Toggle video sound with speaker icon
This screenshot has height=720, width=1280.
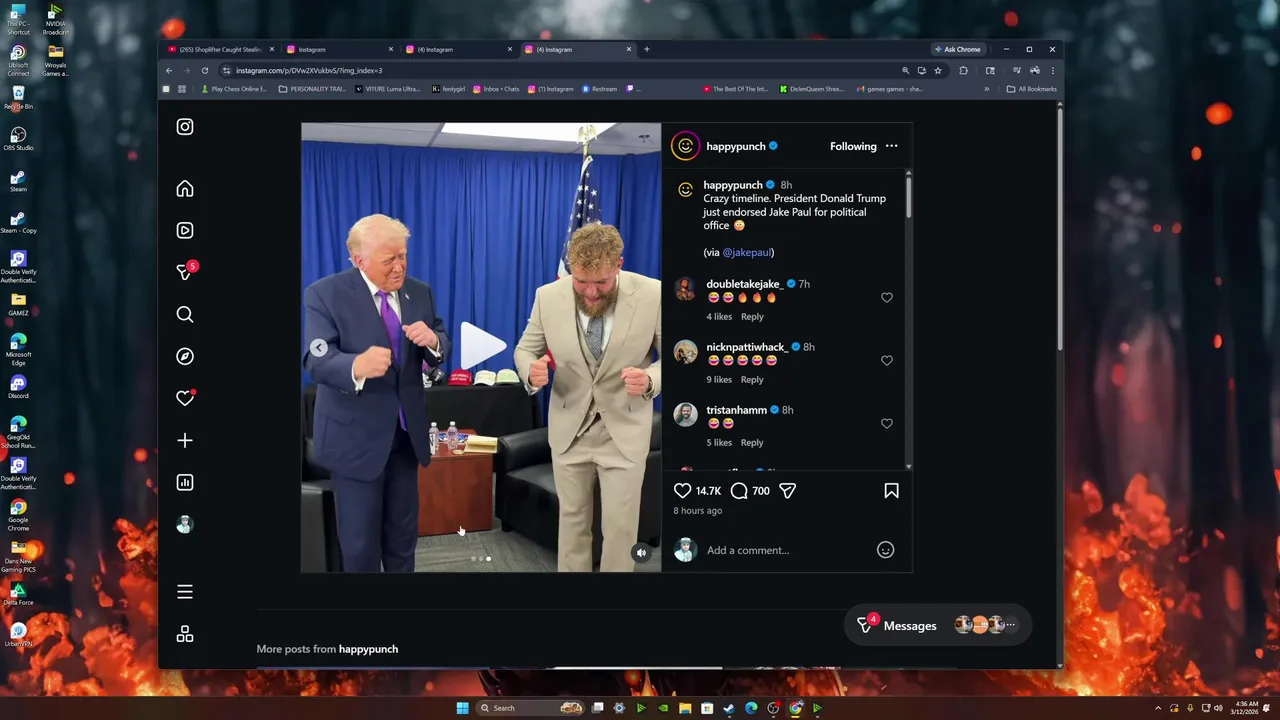[642, 553]
